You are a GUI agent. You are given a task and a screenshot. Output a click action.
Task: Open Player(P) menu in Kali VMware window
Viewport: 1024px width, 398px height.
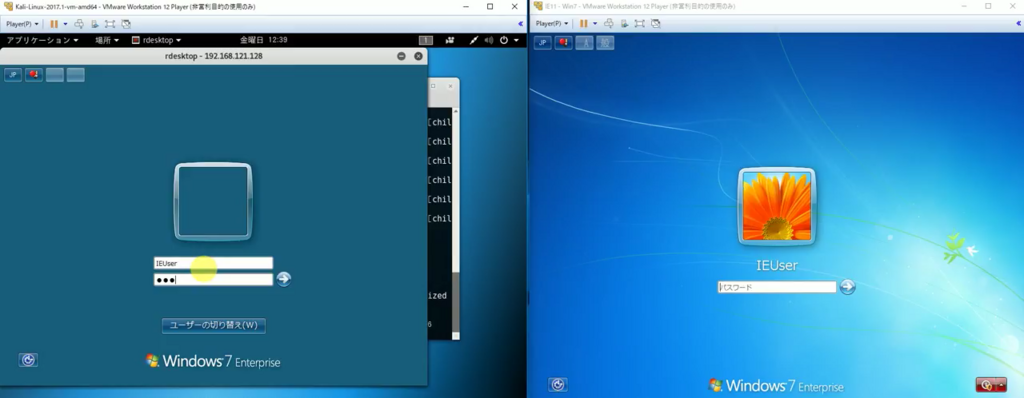(x=22, y=24)
